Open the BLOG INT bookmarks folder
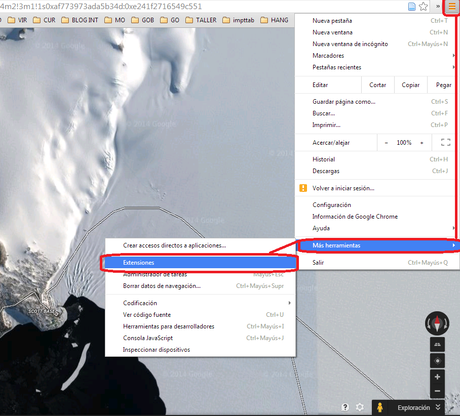The height and width of the screenshot is (416, 460). tap(80, 20)
